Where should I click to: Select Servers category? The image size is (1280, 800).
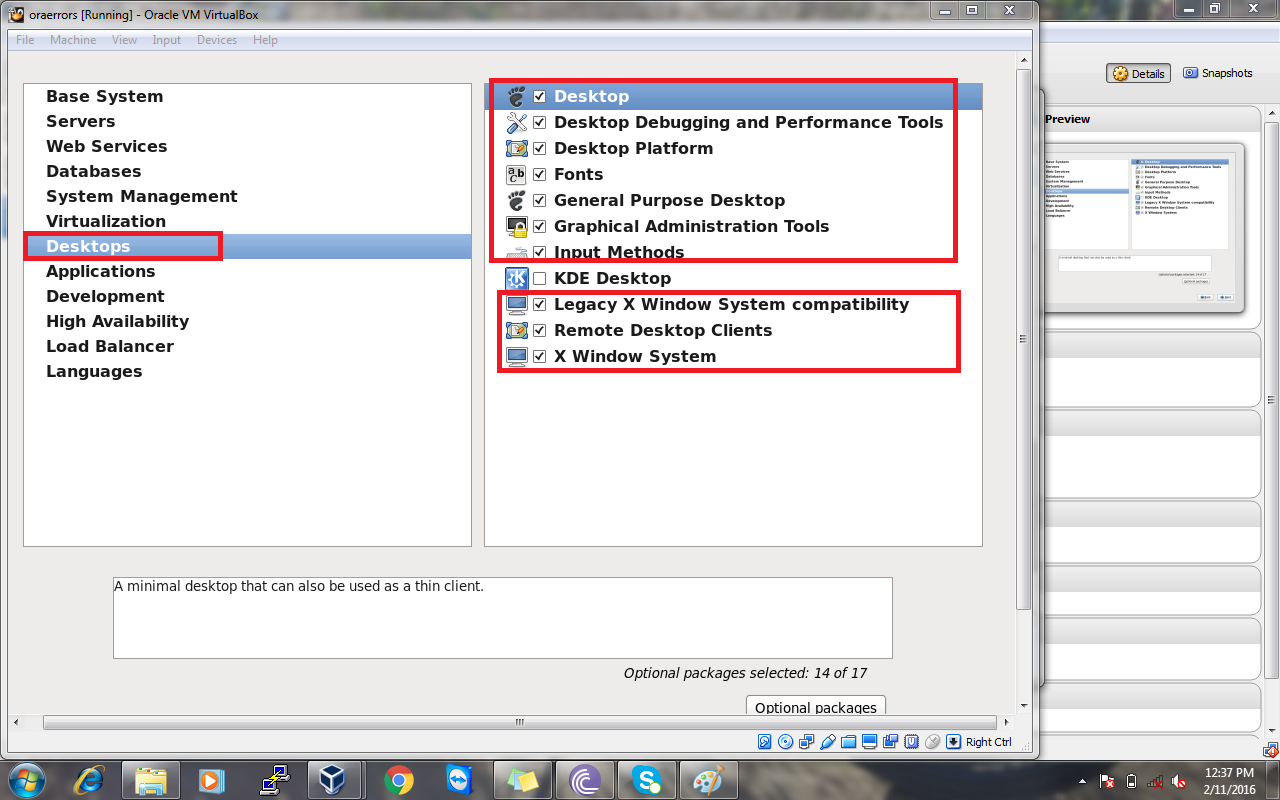(x=80, y=121)
